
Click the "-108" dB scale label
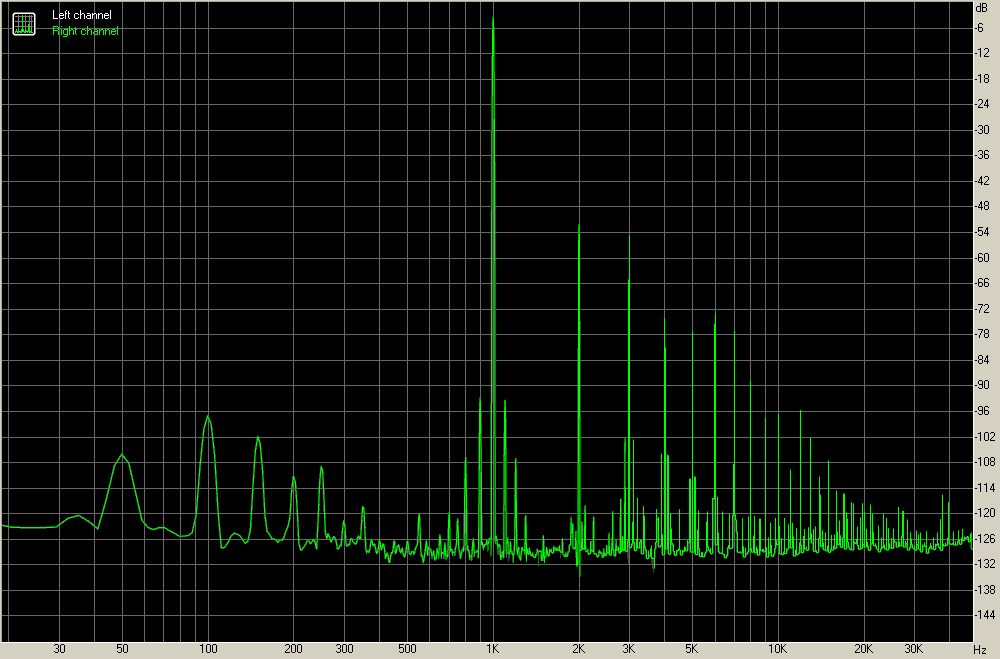click(x=984, y=462)
